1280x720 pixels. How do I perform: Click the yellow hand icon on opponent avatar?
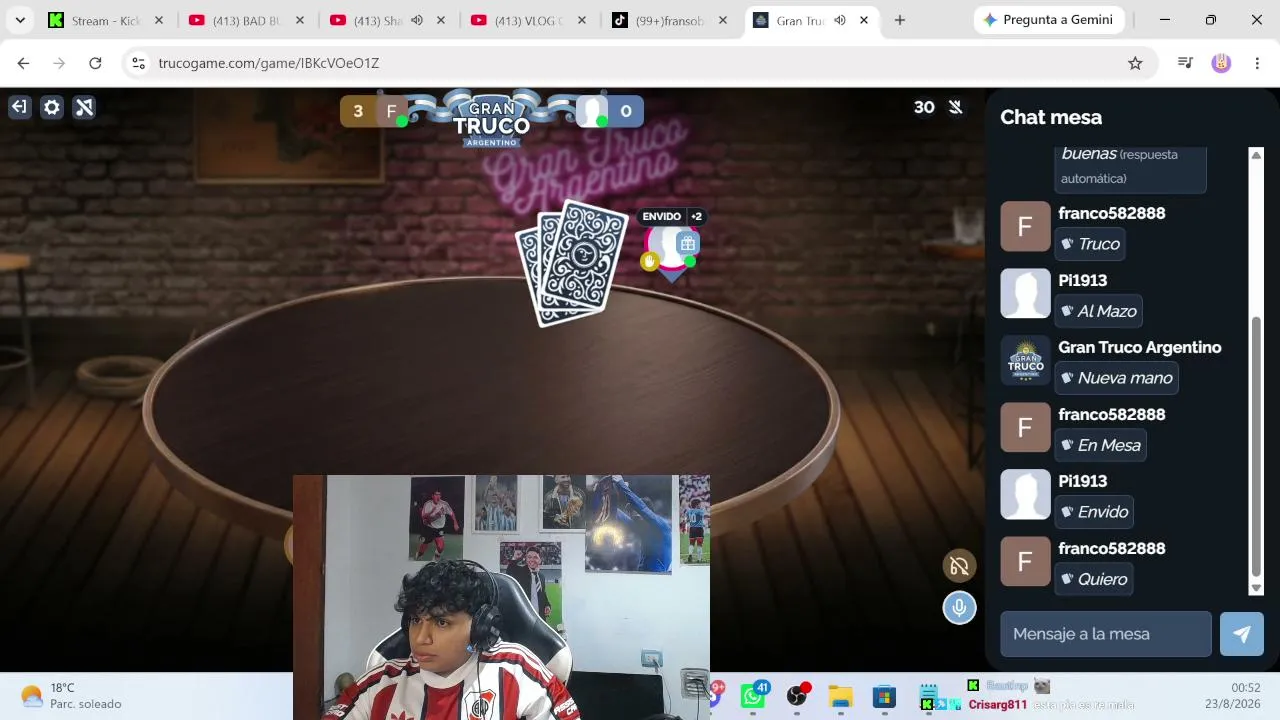[x=649, y=261]
